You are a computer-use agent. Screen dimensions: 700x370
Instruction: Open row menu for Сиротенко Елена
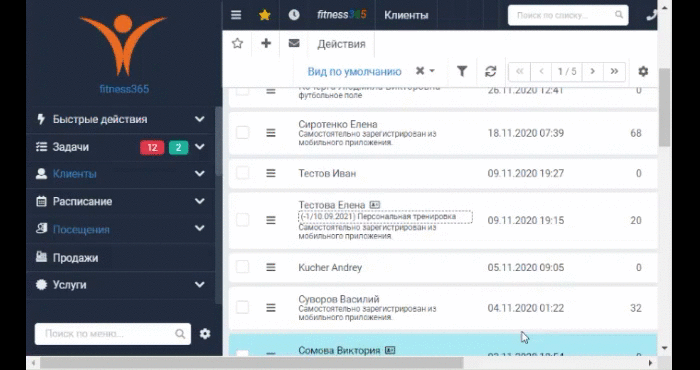tap(271, 133)
